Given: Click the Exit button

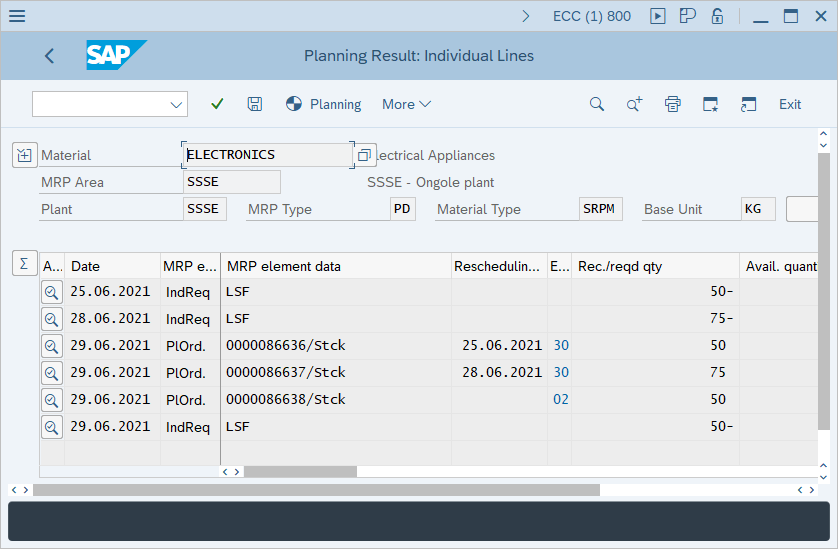Looking at the screenshot, I should pos(790,104).
